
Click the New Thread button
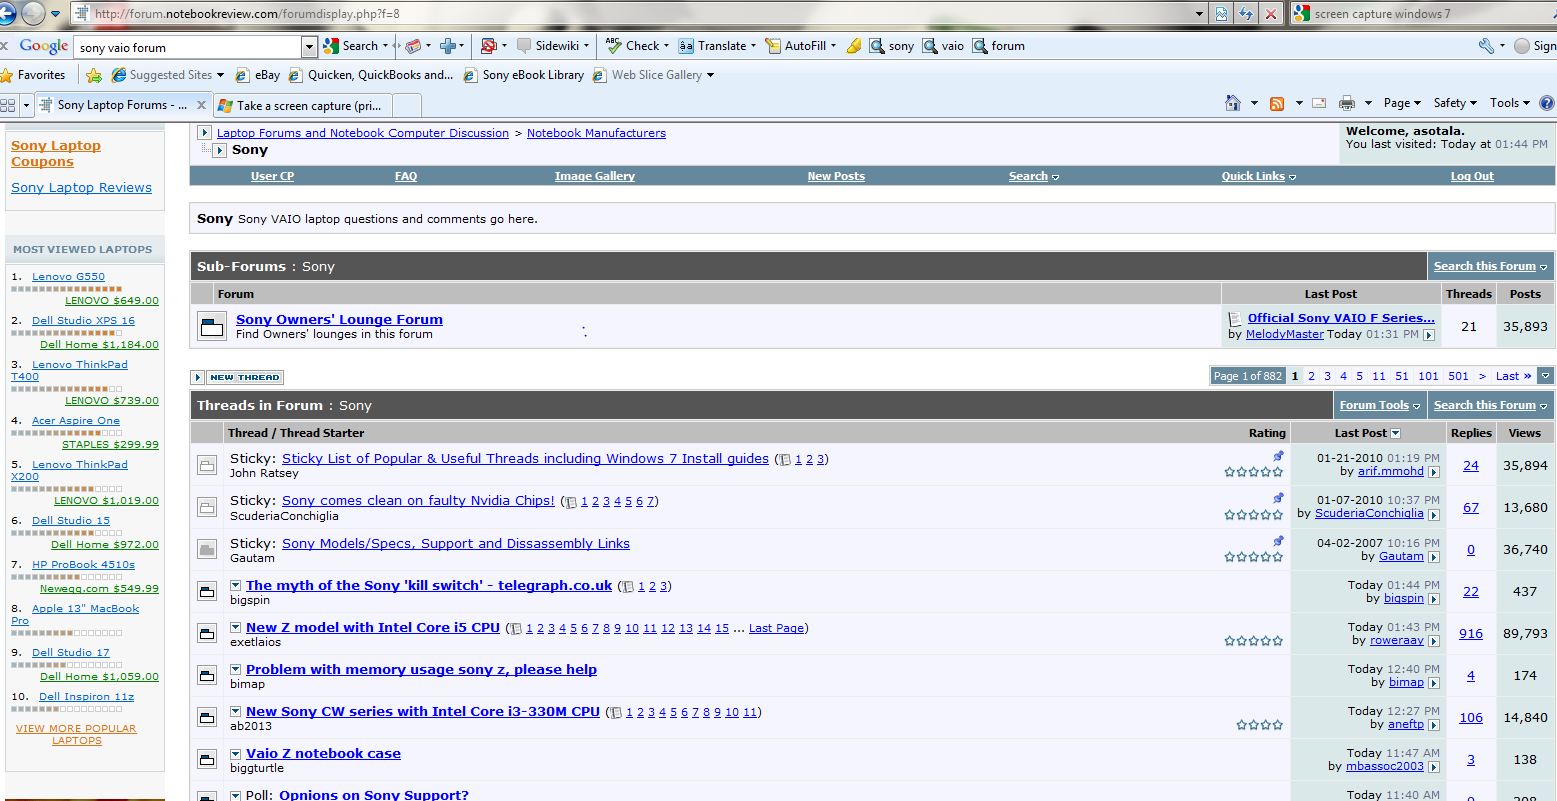click(x=245, y=377)
